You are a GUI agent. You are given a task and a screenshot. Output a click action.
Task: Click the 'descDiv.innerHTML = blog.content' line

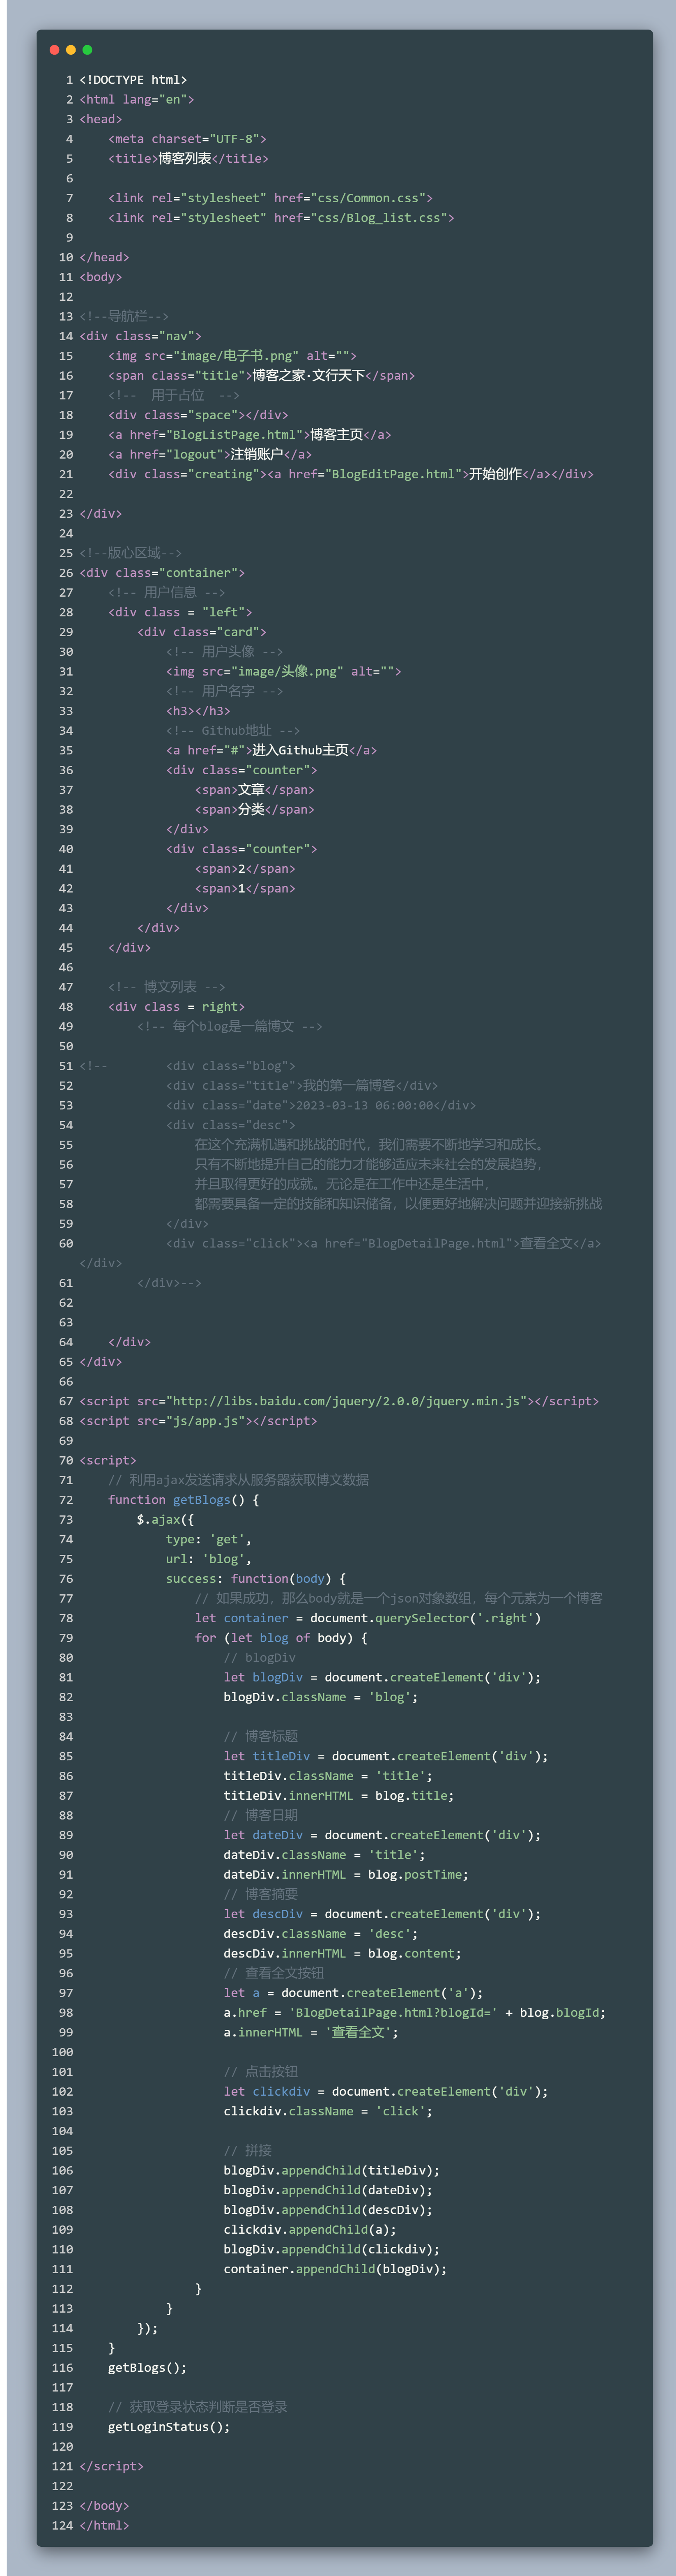343,1954
